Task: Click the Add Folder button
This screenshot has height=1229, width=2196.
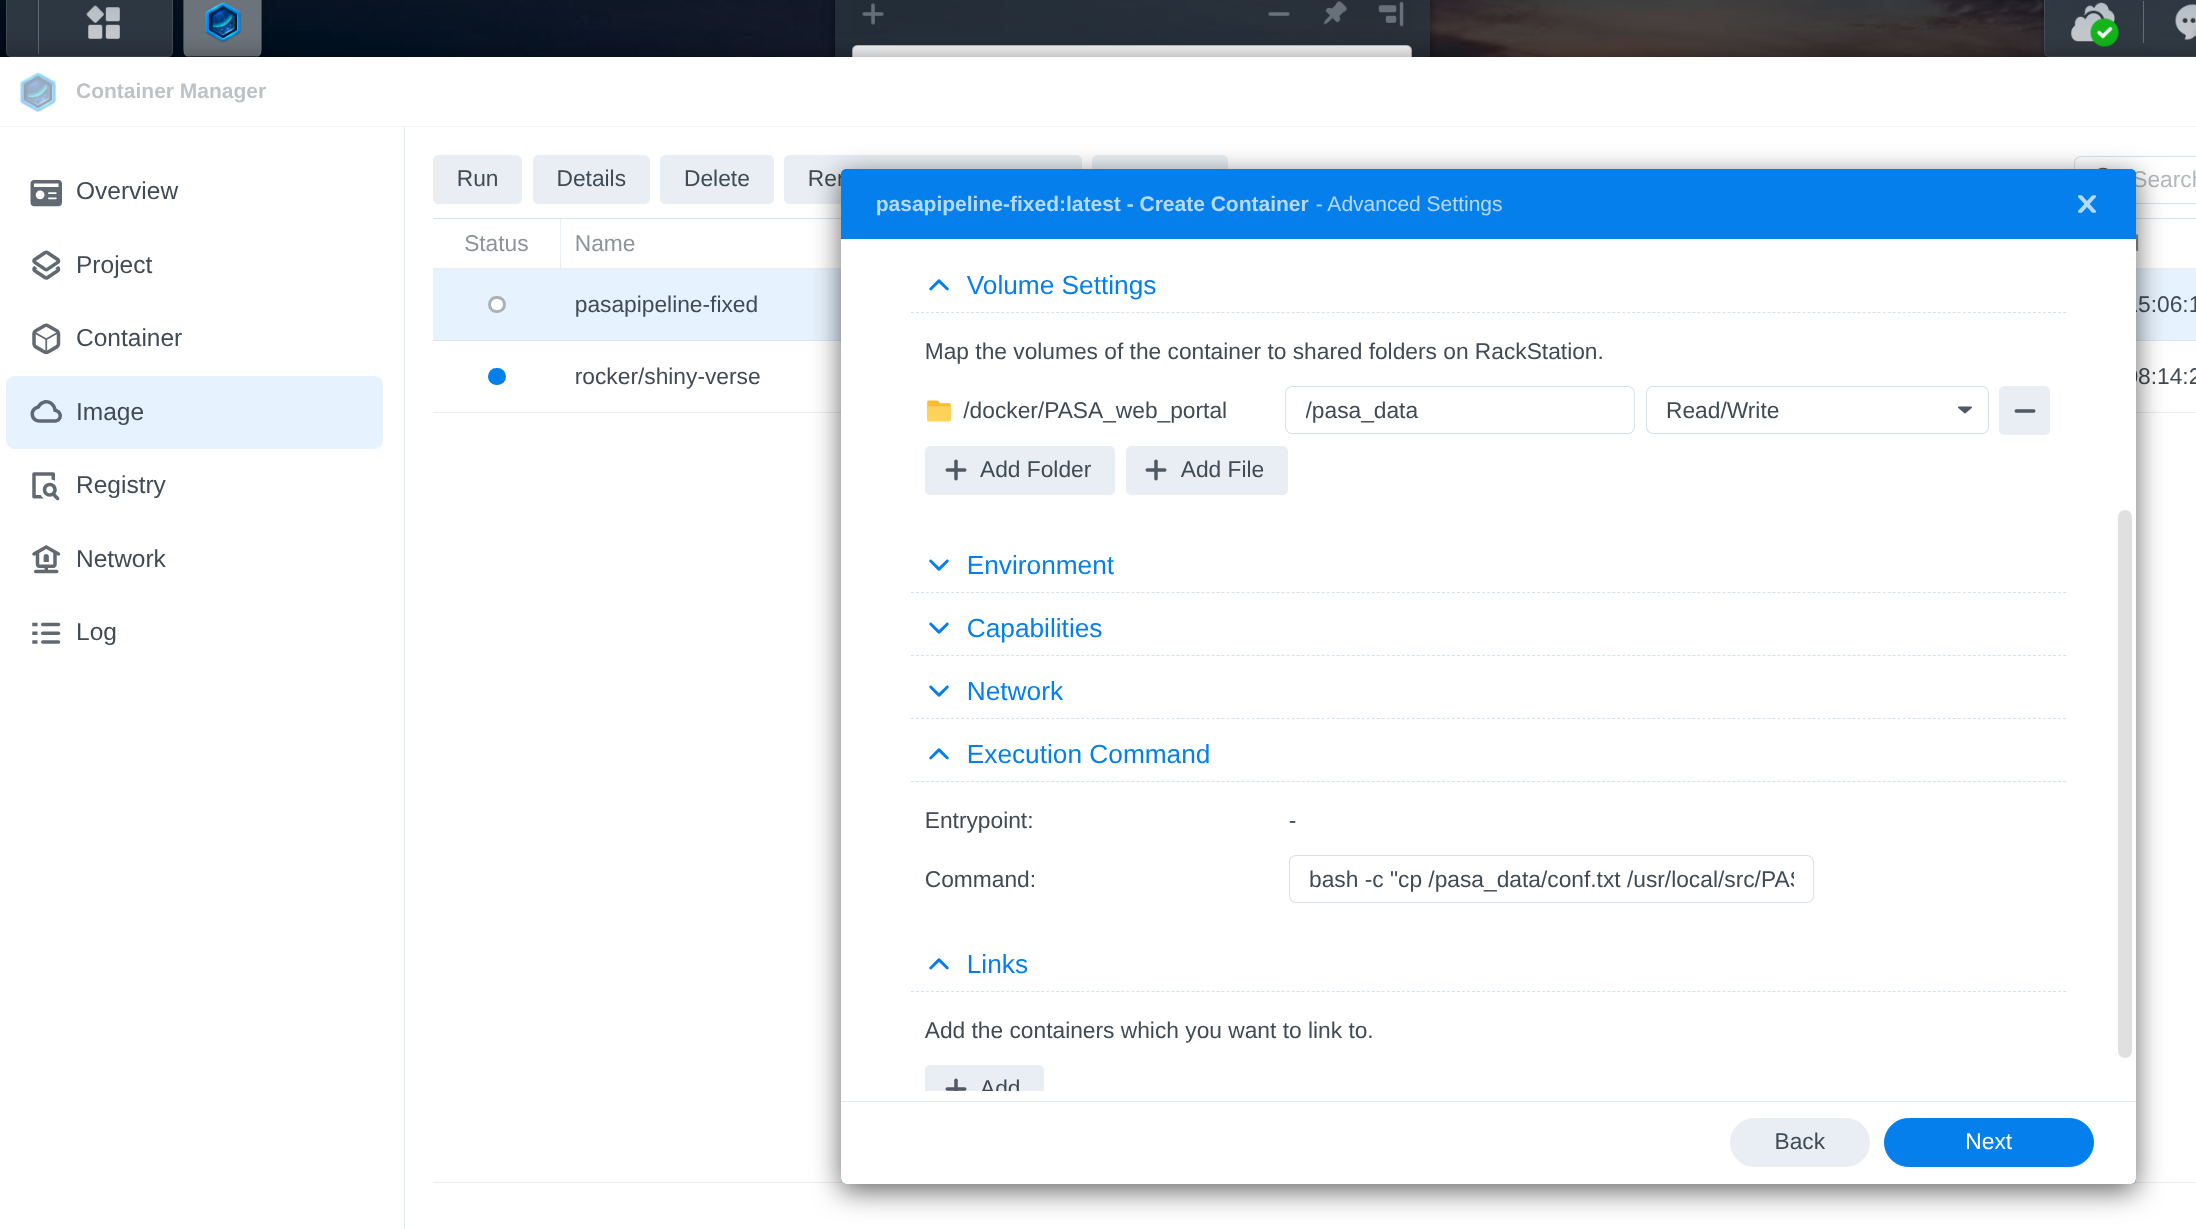Action: [1019, 470]
